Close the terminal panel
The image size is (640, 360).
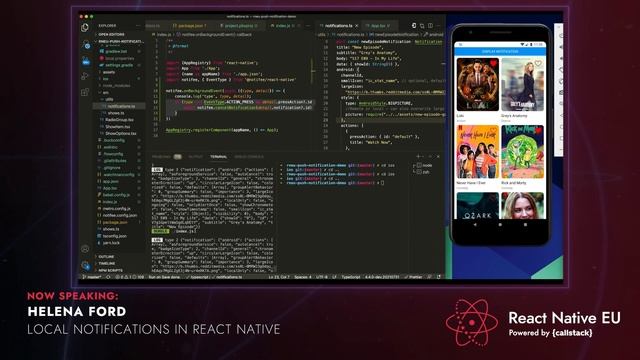click(x=438, y=156)
